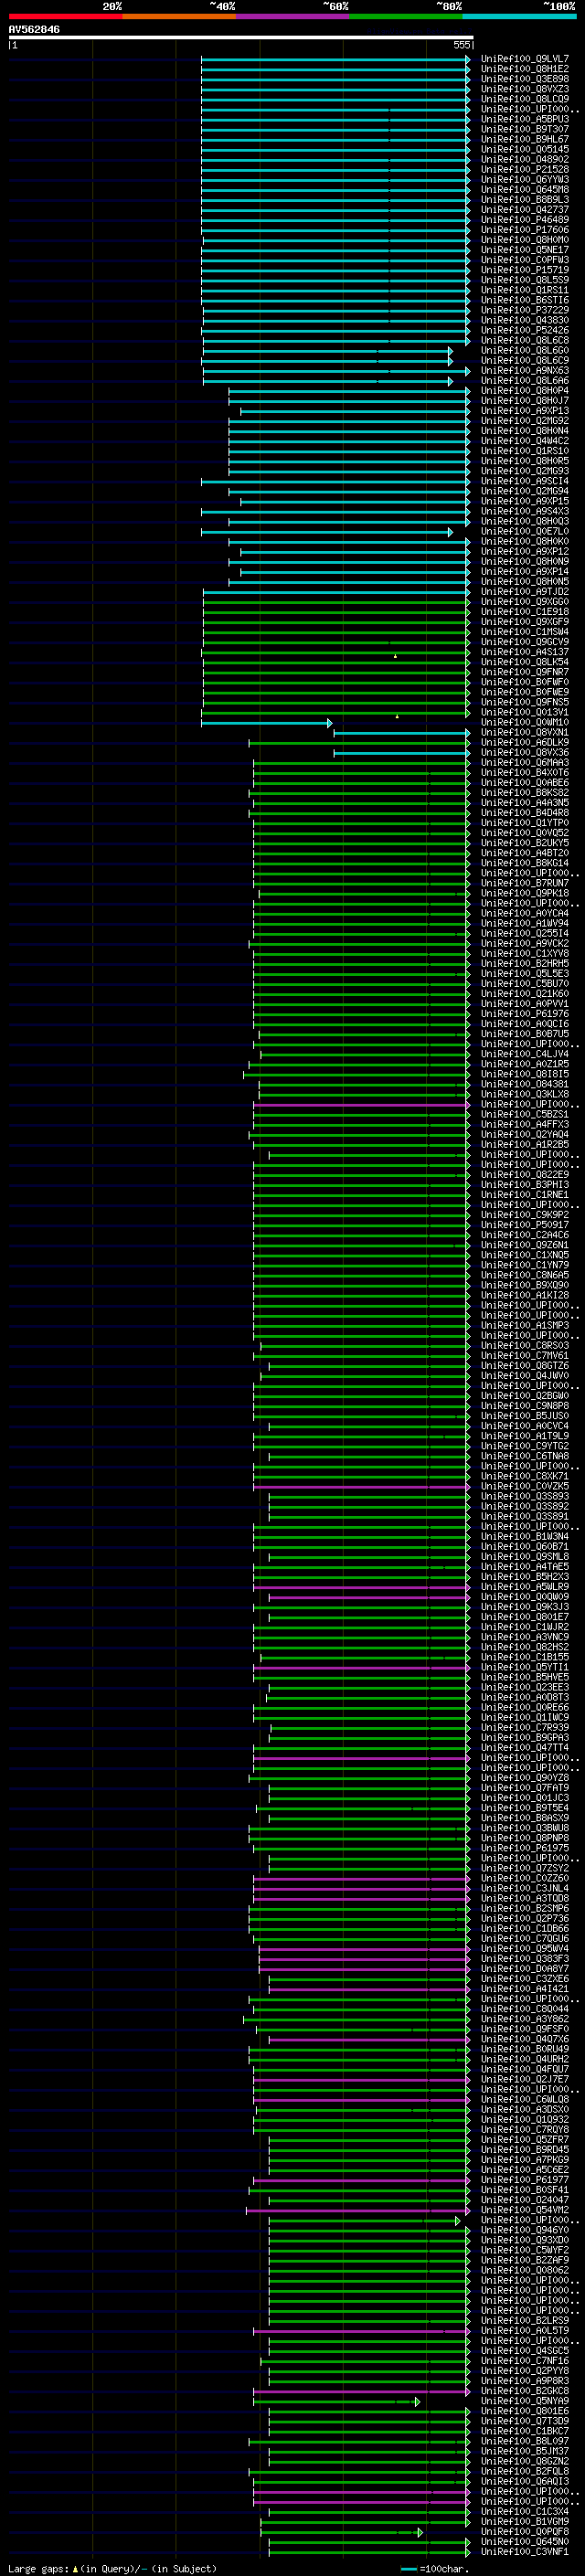Select the cyan ~100% identity legend segment
Viewport: 585px width, 2576px height.
(520, 16)
